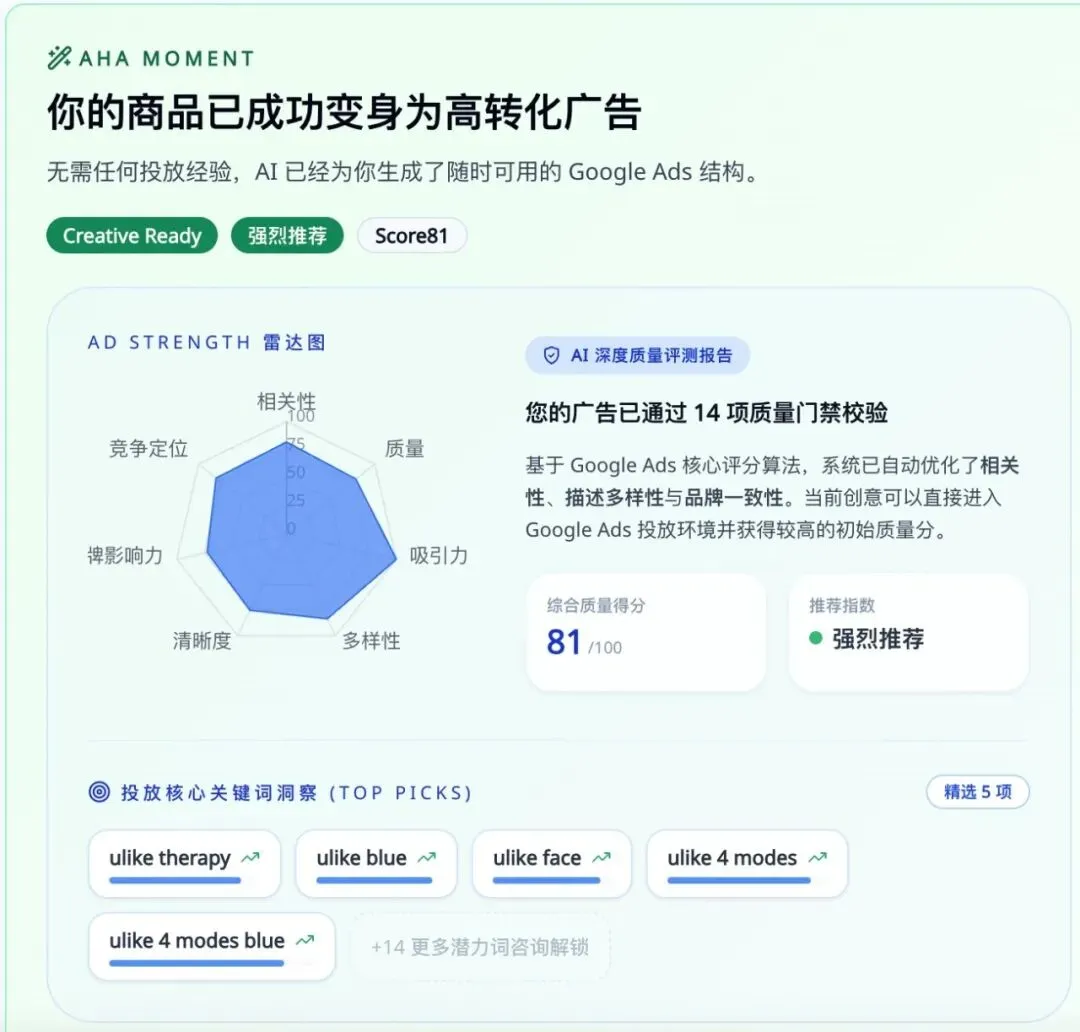Select the 强烈推荐 green badge
This screenshot has height=1032, width=1080.
point(287,236)
